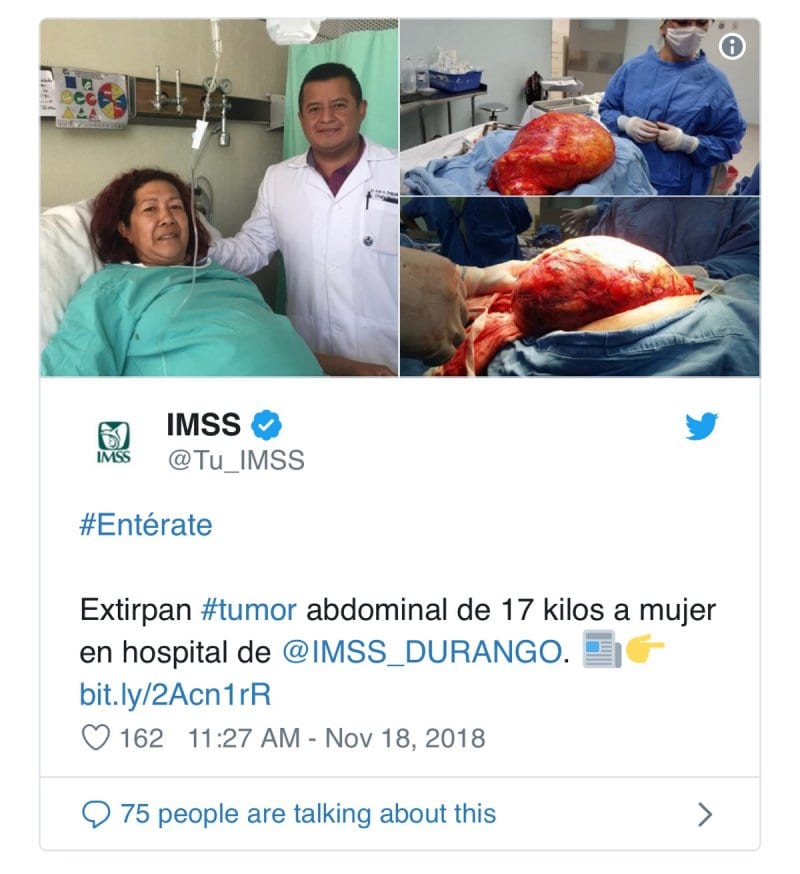This screenshot has width=800, height=874.
Task: Click the blue verified badge
Action: pos(266,425)
